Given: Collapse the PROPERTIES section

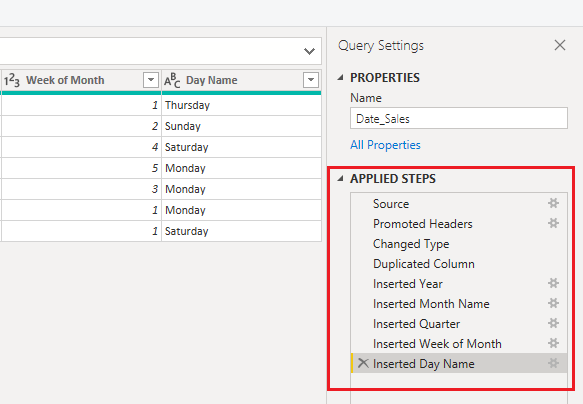Looking at the screenshot, I should [340, 78].
